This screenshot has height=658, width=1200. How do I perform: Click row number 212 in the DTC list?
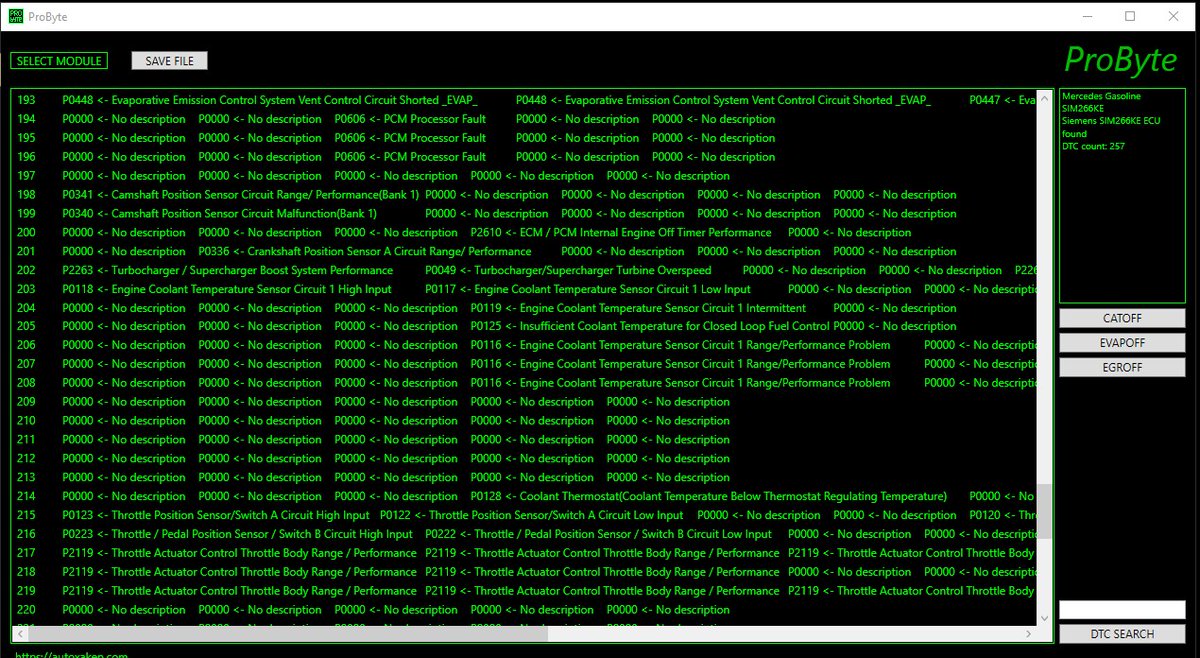[x=26, y=458]
